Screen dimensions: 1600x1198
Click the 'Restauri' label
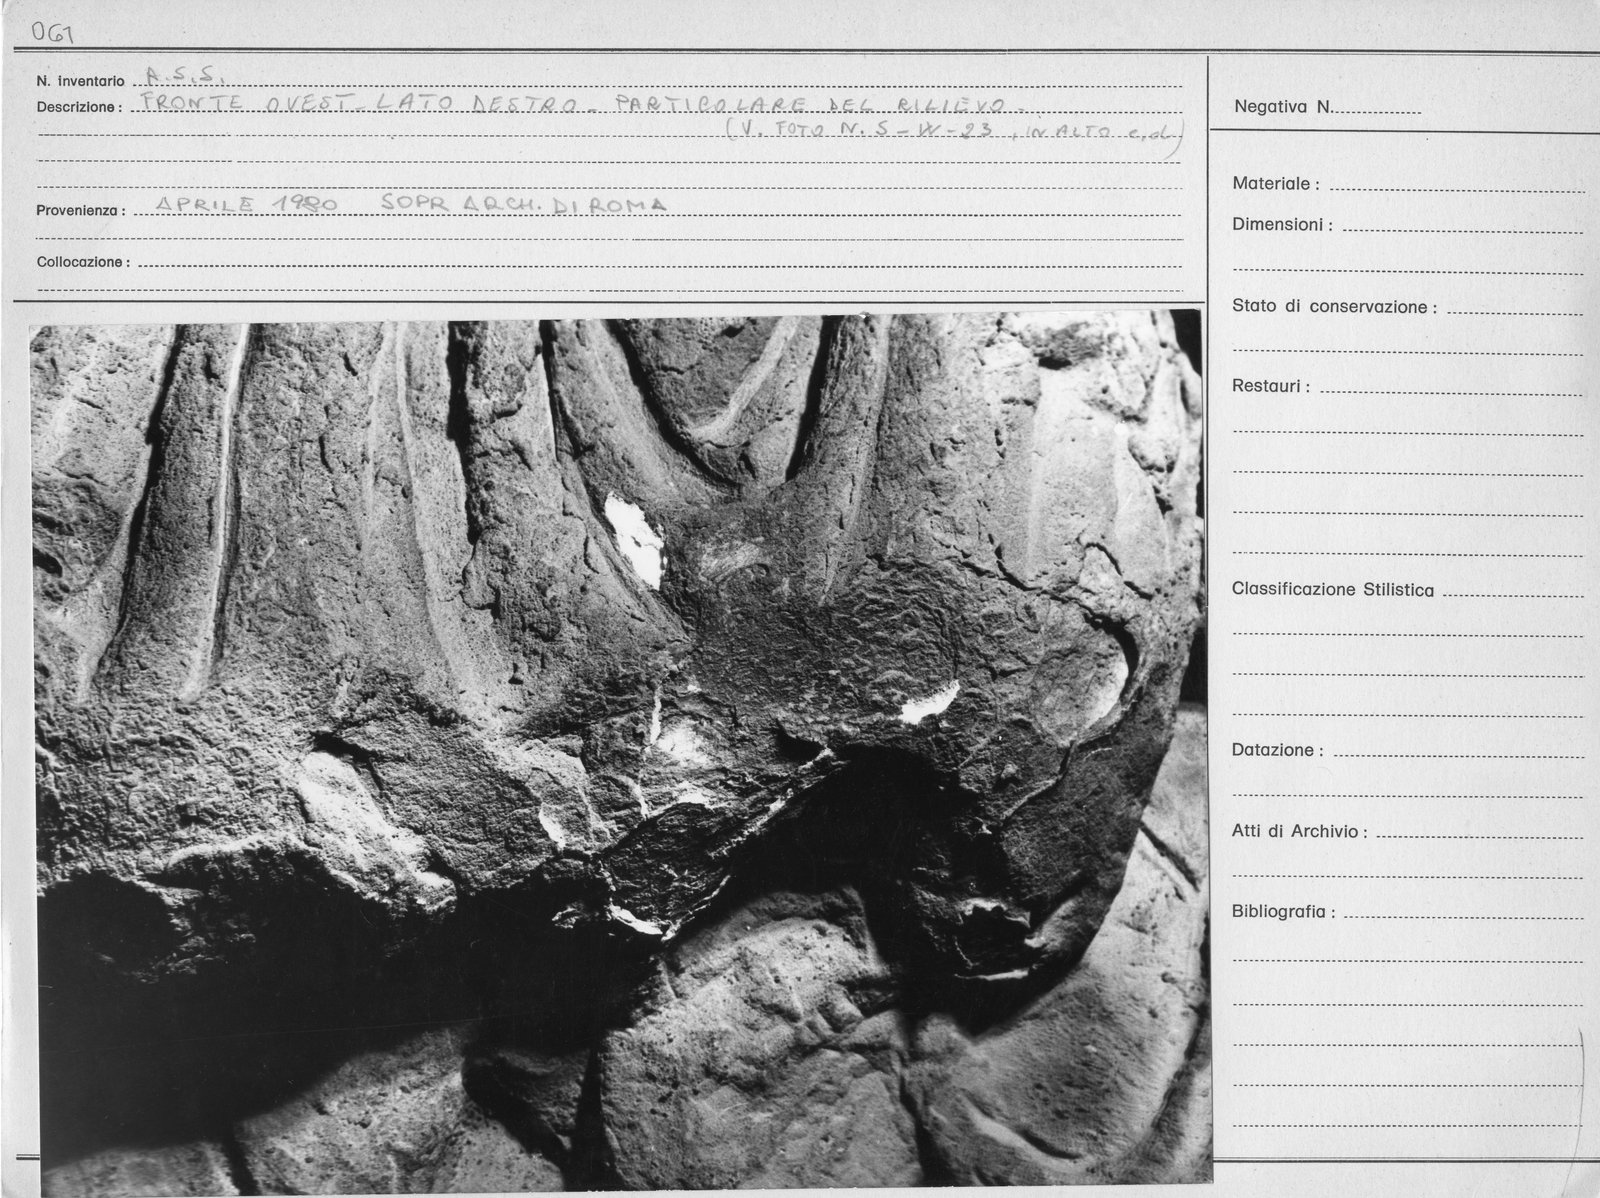(x=1271, y=386)
